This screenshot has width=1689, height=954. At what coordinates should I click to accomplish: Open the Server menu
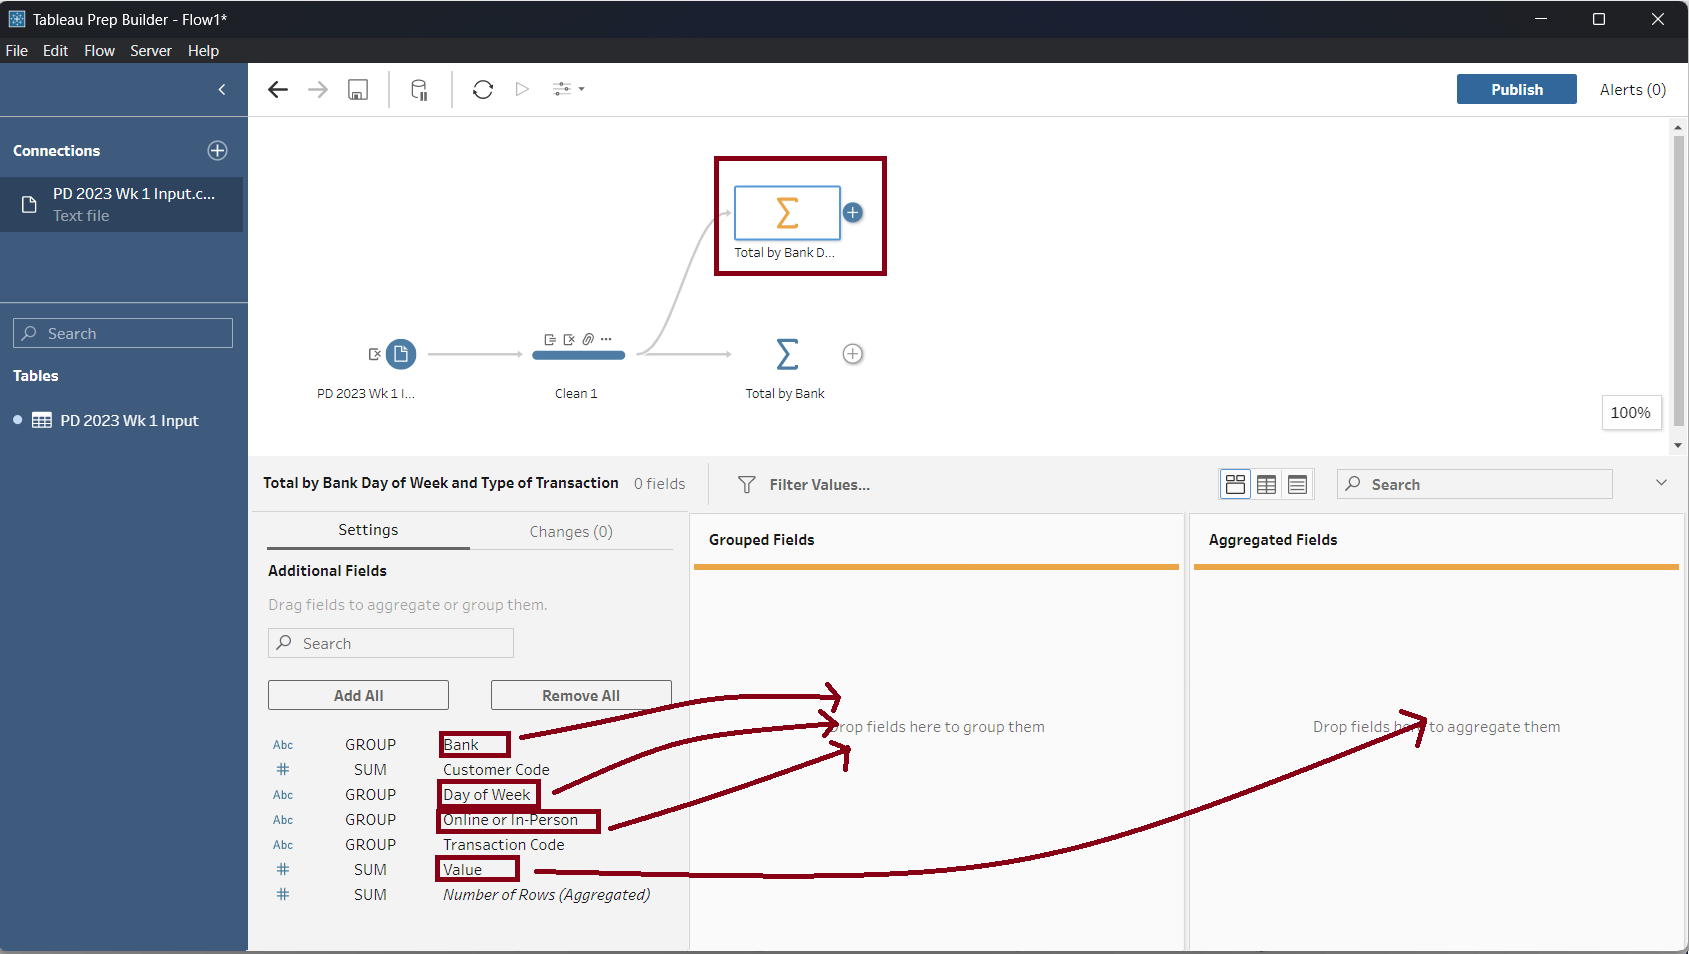(151, 51)
